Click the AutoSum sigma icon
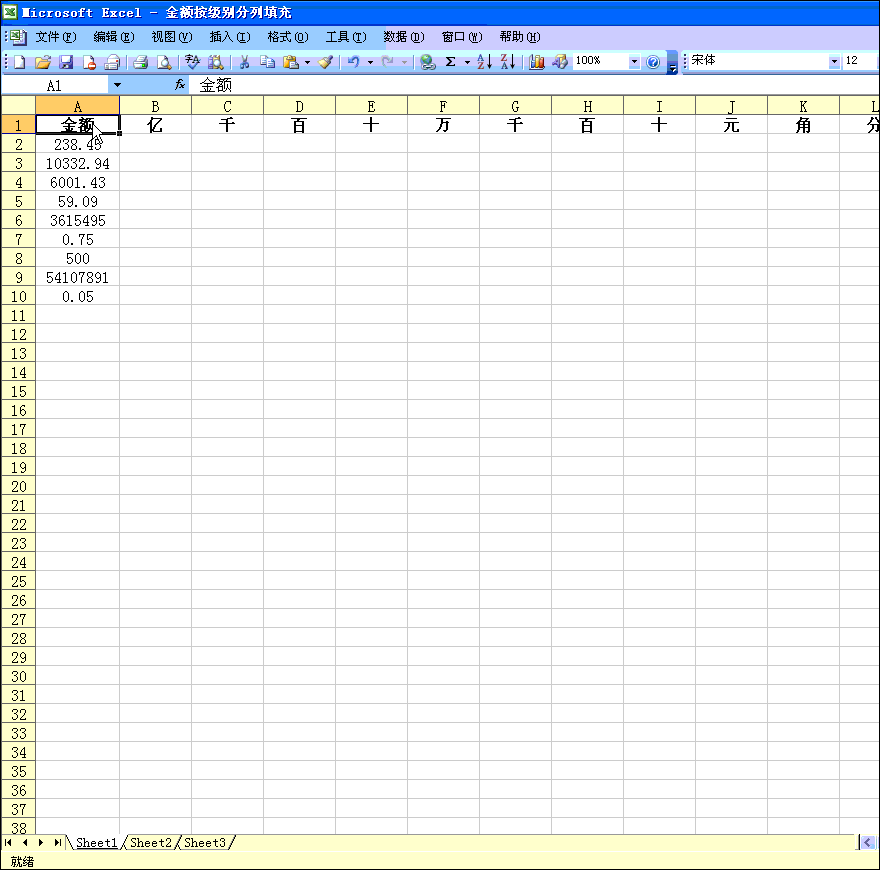The height and width of the screenshot is (870, 880). pyautogui.click(x=450, y=62)
